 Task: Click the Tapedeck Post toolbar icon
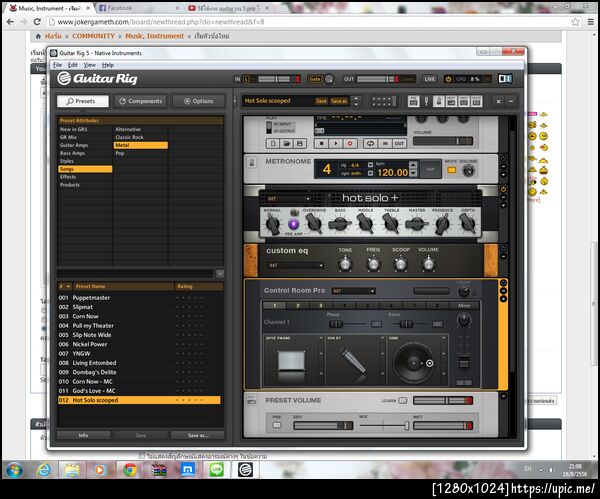[464, 101]
